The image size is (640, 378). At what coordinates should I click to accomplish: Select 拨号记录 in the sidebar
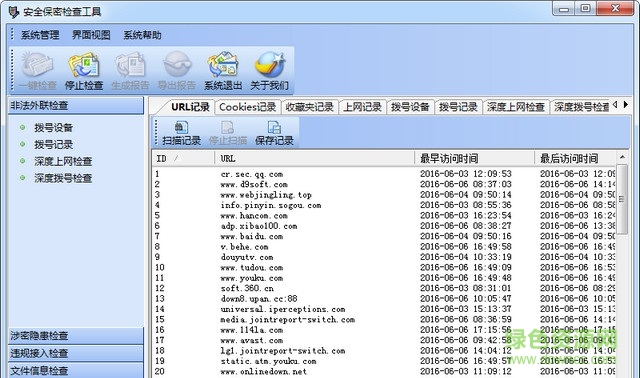pyautogui.click(x=53, y=145)
